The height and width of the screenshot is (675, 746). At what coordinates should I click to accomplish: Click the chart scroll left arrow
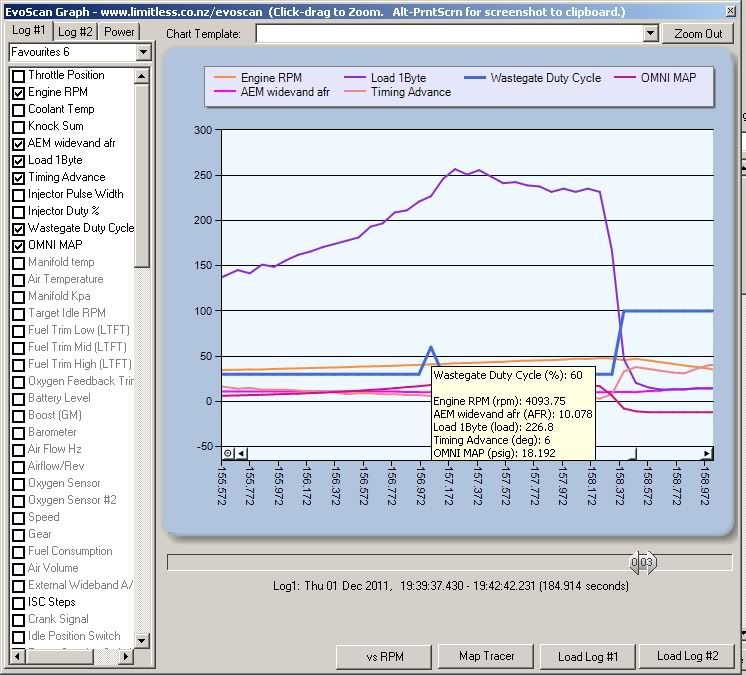point(241,453)
